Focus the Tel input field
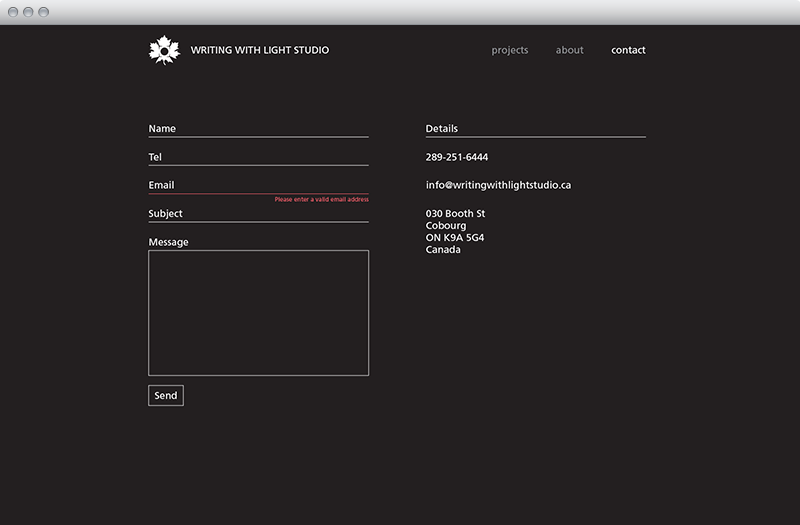Image resolution: width=800 pixels, height=525 pixels. (x=258, y=158)
